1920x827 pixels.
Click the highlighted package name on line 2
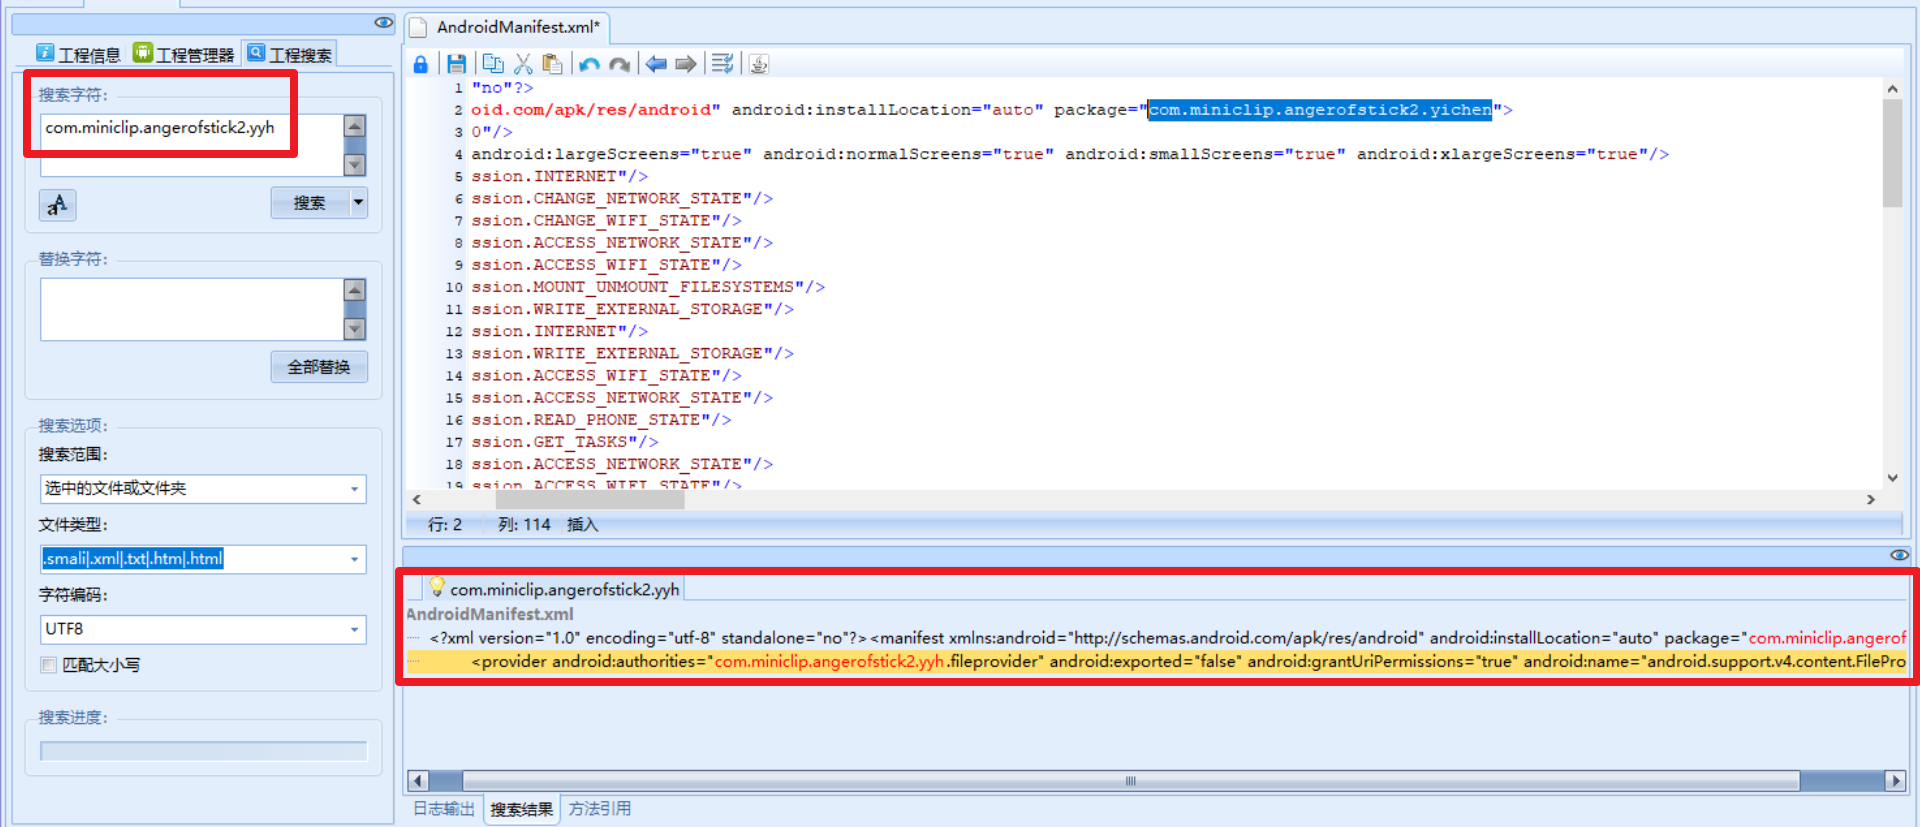1320,110
